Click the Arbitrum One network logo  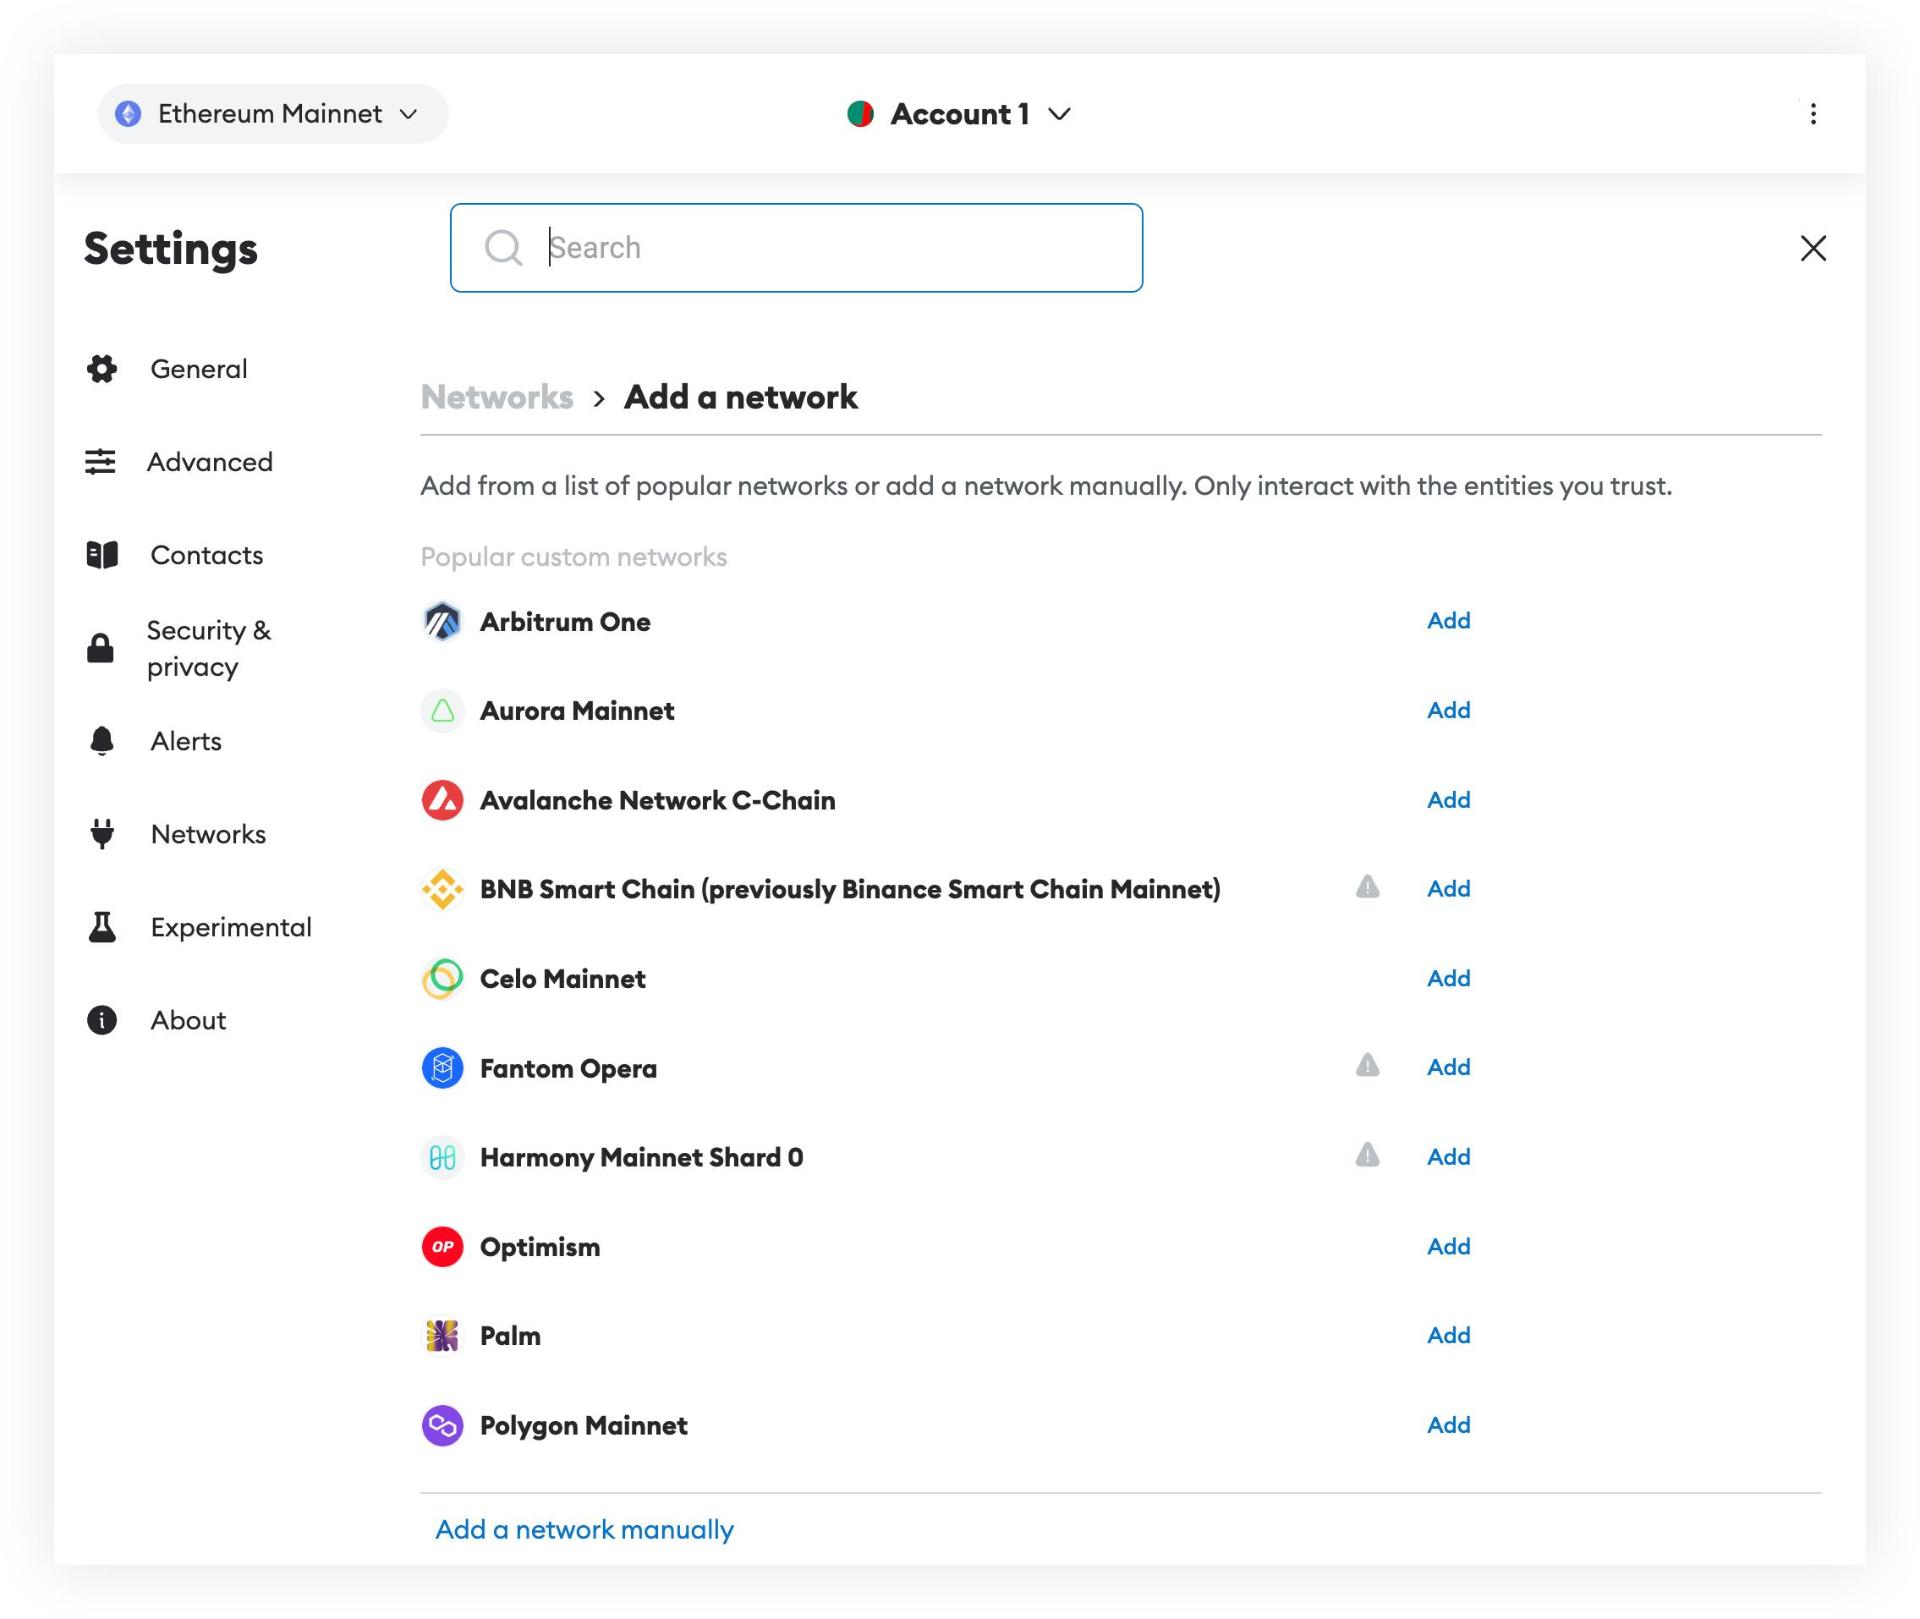(442, 622)
